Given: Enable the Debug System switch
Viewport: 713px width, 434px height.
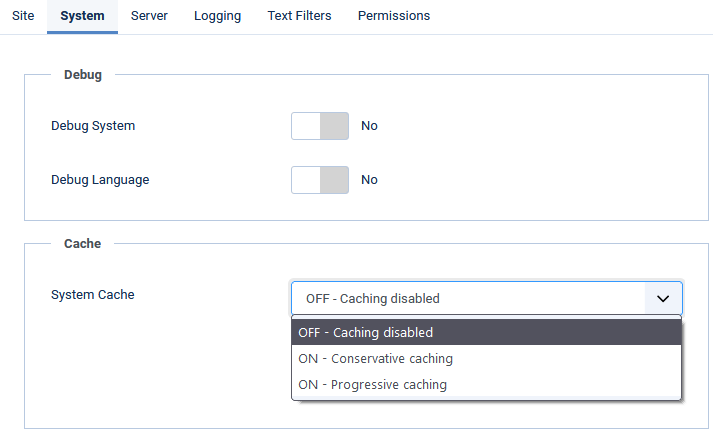Looking at the screenshot, I should (x=320, y=126).
